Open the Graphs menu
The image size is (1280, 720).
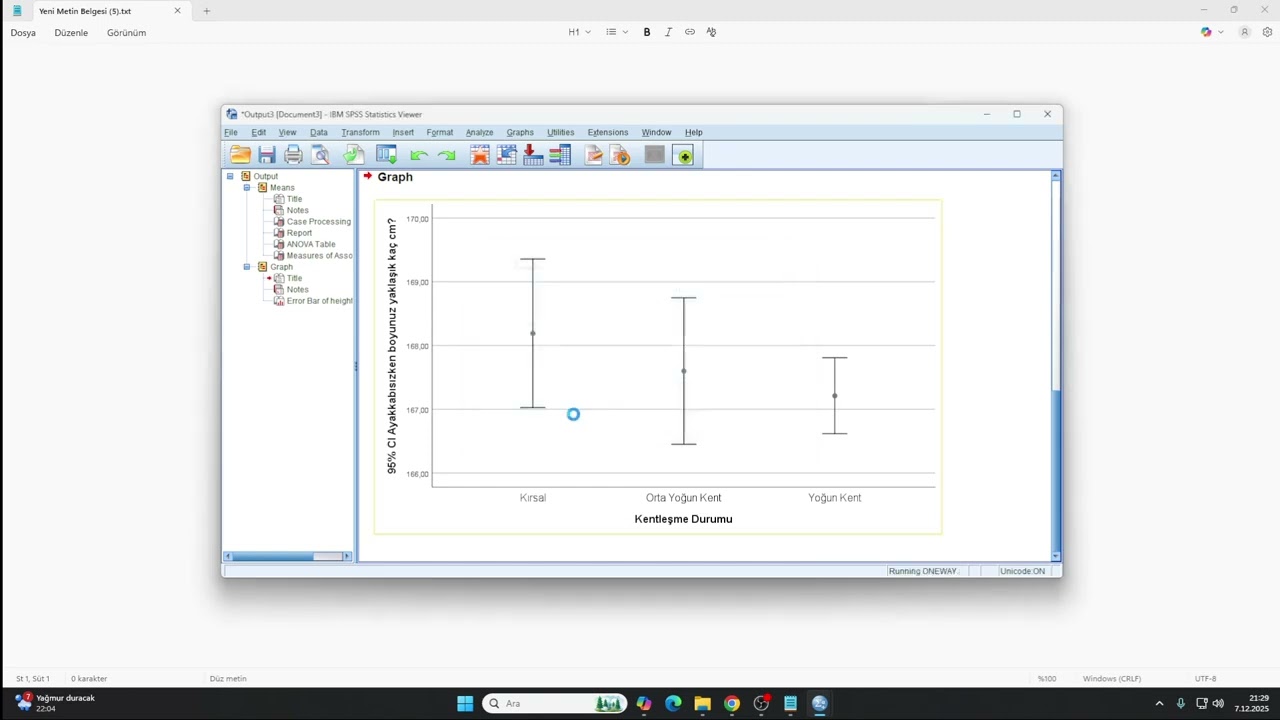click(x=520, y=132)
